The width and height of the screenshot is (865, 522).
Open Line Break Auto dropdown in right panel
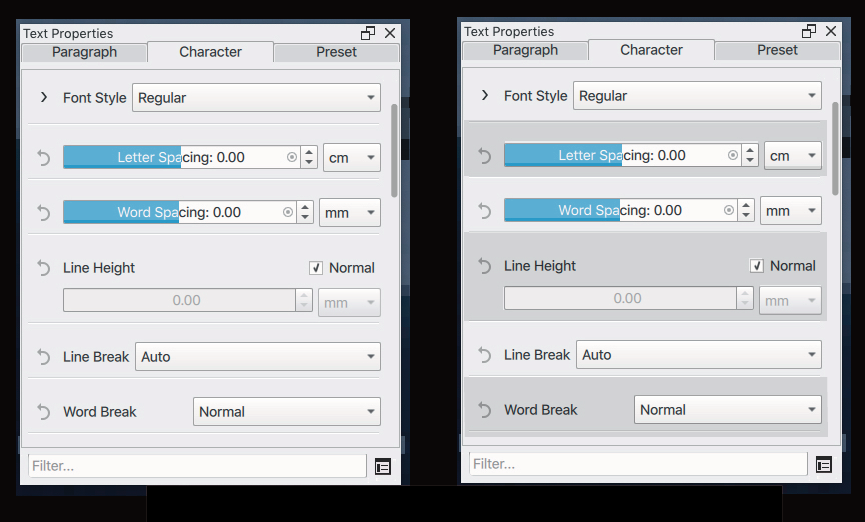click(698, 355)
